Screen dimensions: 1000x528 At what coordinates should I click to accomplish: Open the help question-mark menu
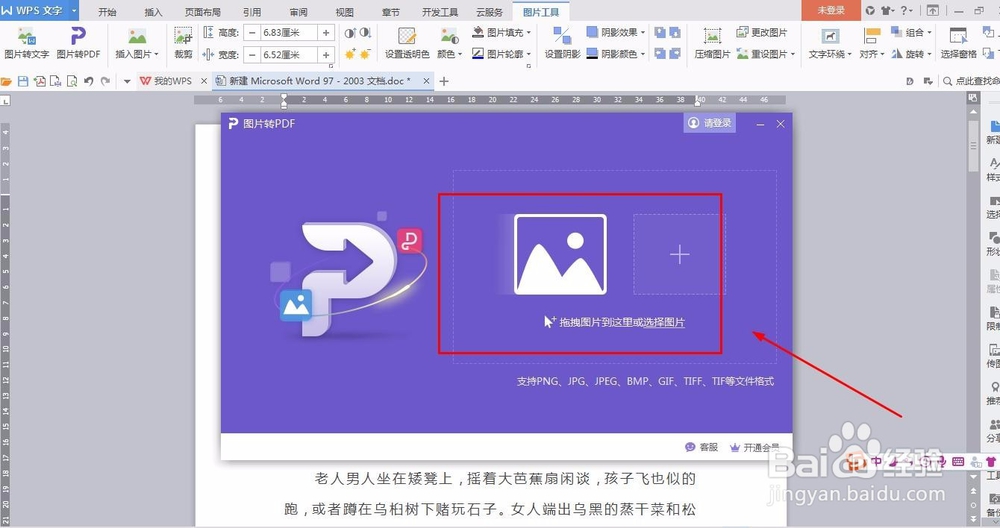point(906,10)
